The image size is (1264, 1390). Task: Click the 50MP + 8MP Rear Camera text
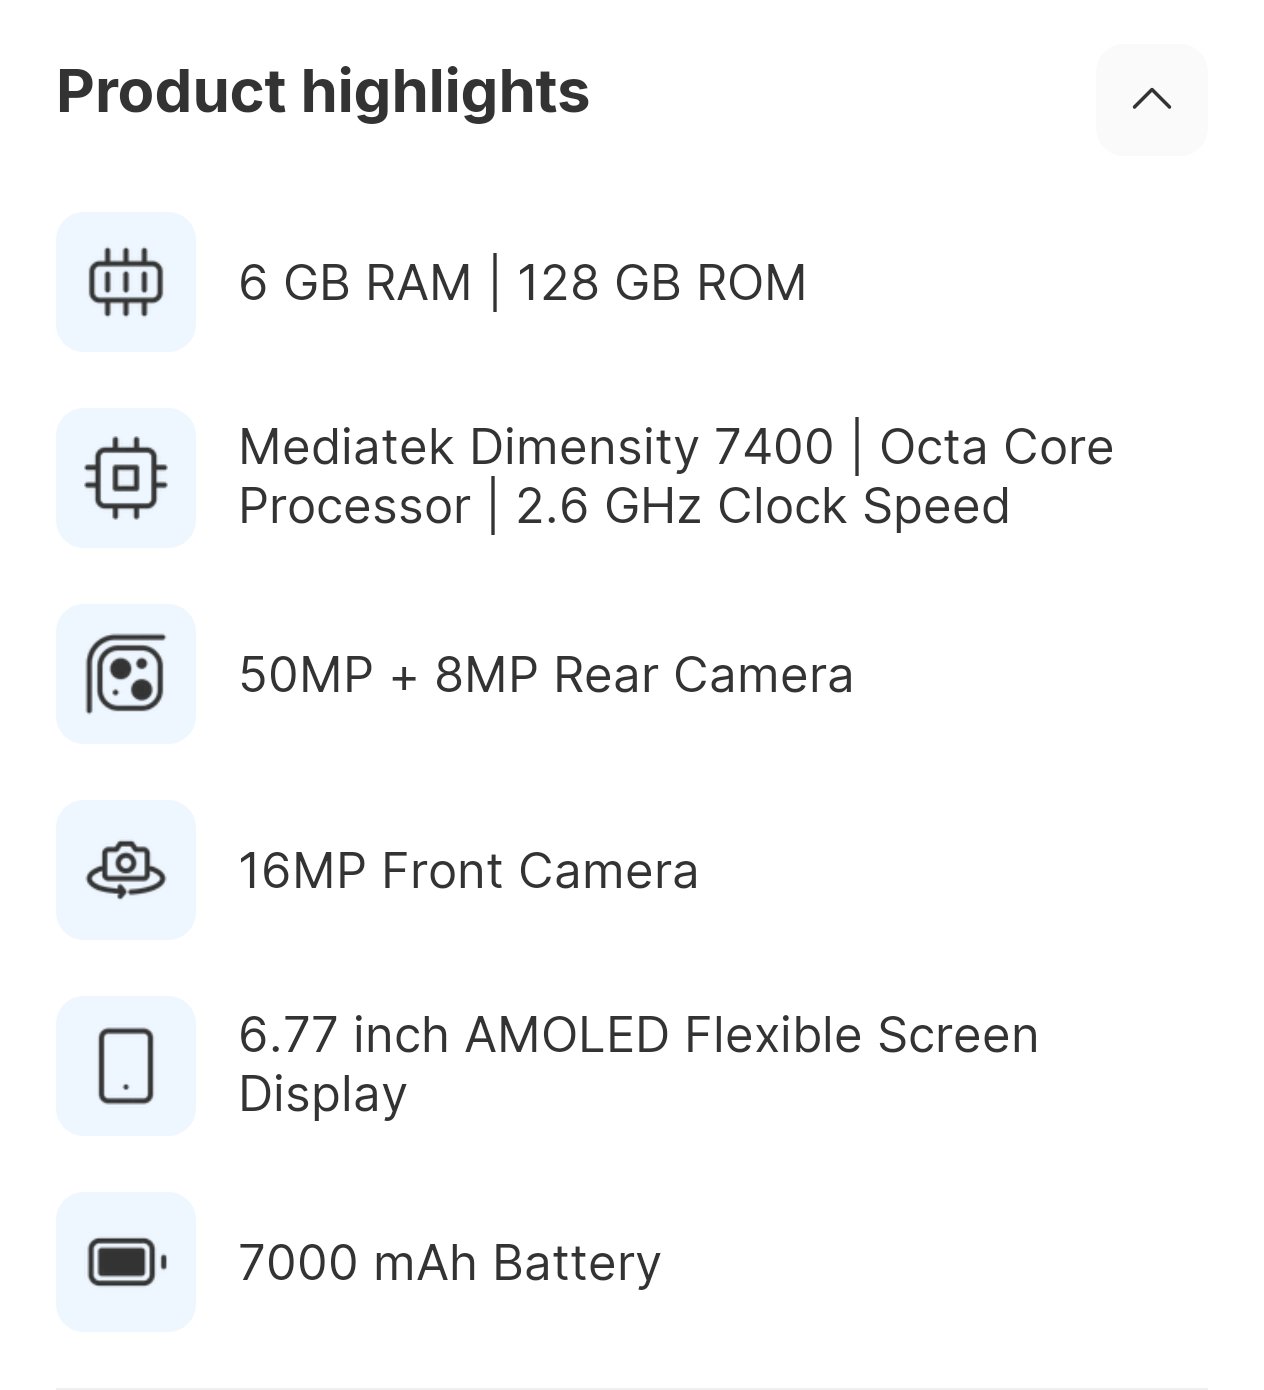tap(546, 675)
